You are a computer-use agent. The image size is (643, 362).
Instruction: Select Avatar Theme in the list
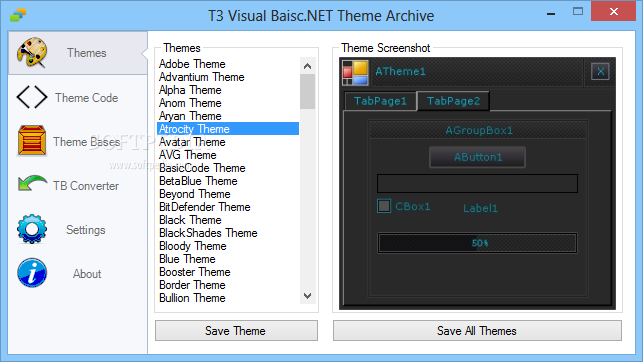pos(228,142)
